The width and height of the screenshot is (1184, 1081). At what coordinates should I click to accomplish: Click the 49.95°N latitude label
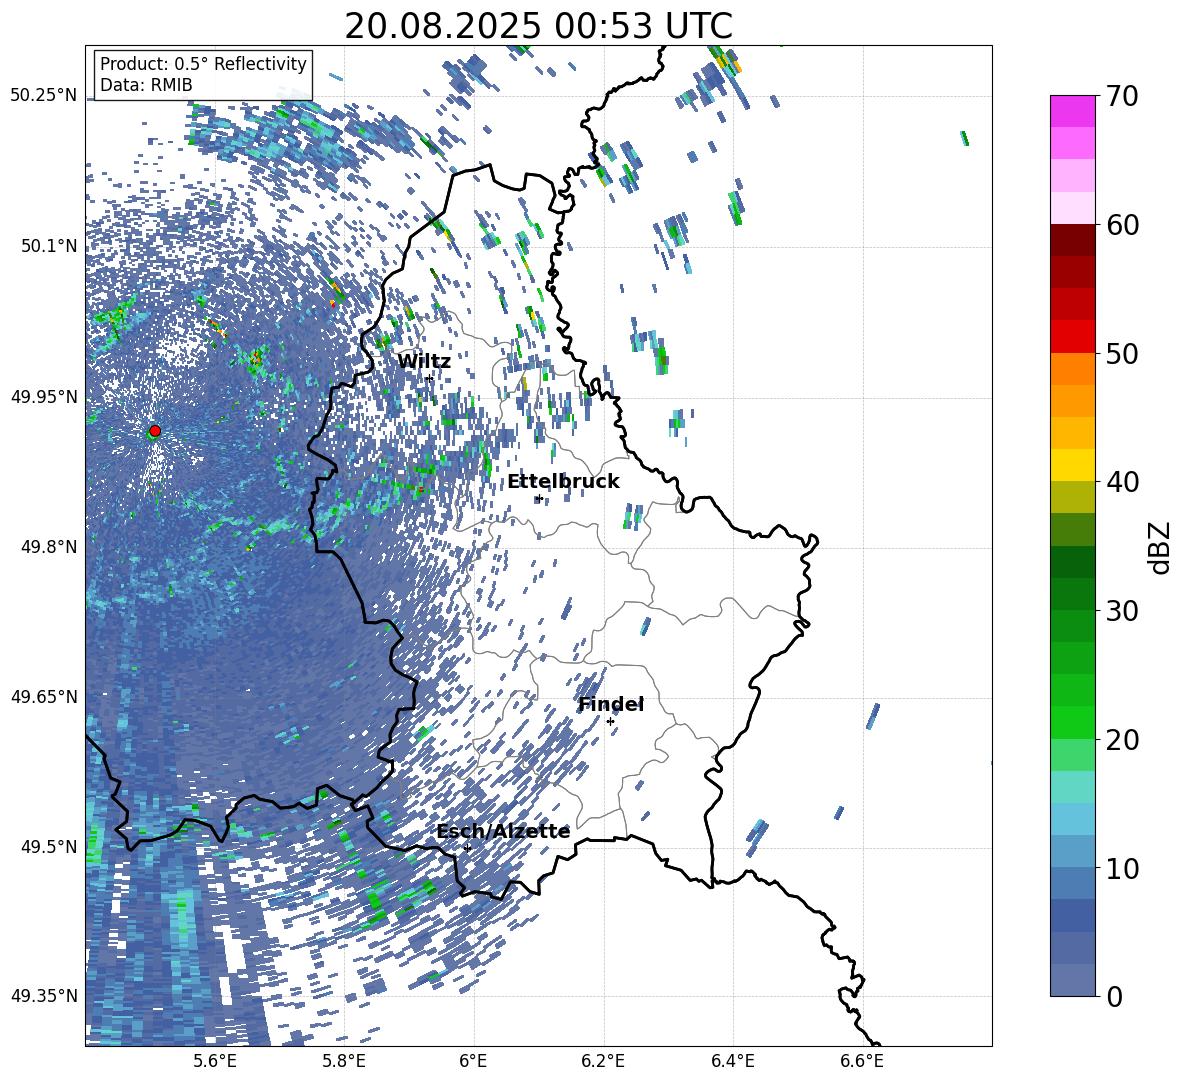(44, 396)
